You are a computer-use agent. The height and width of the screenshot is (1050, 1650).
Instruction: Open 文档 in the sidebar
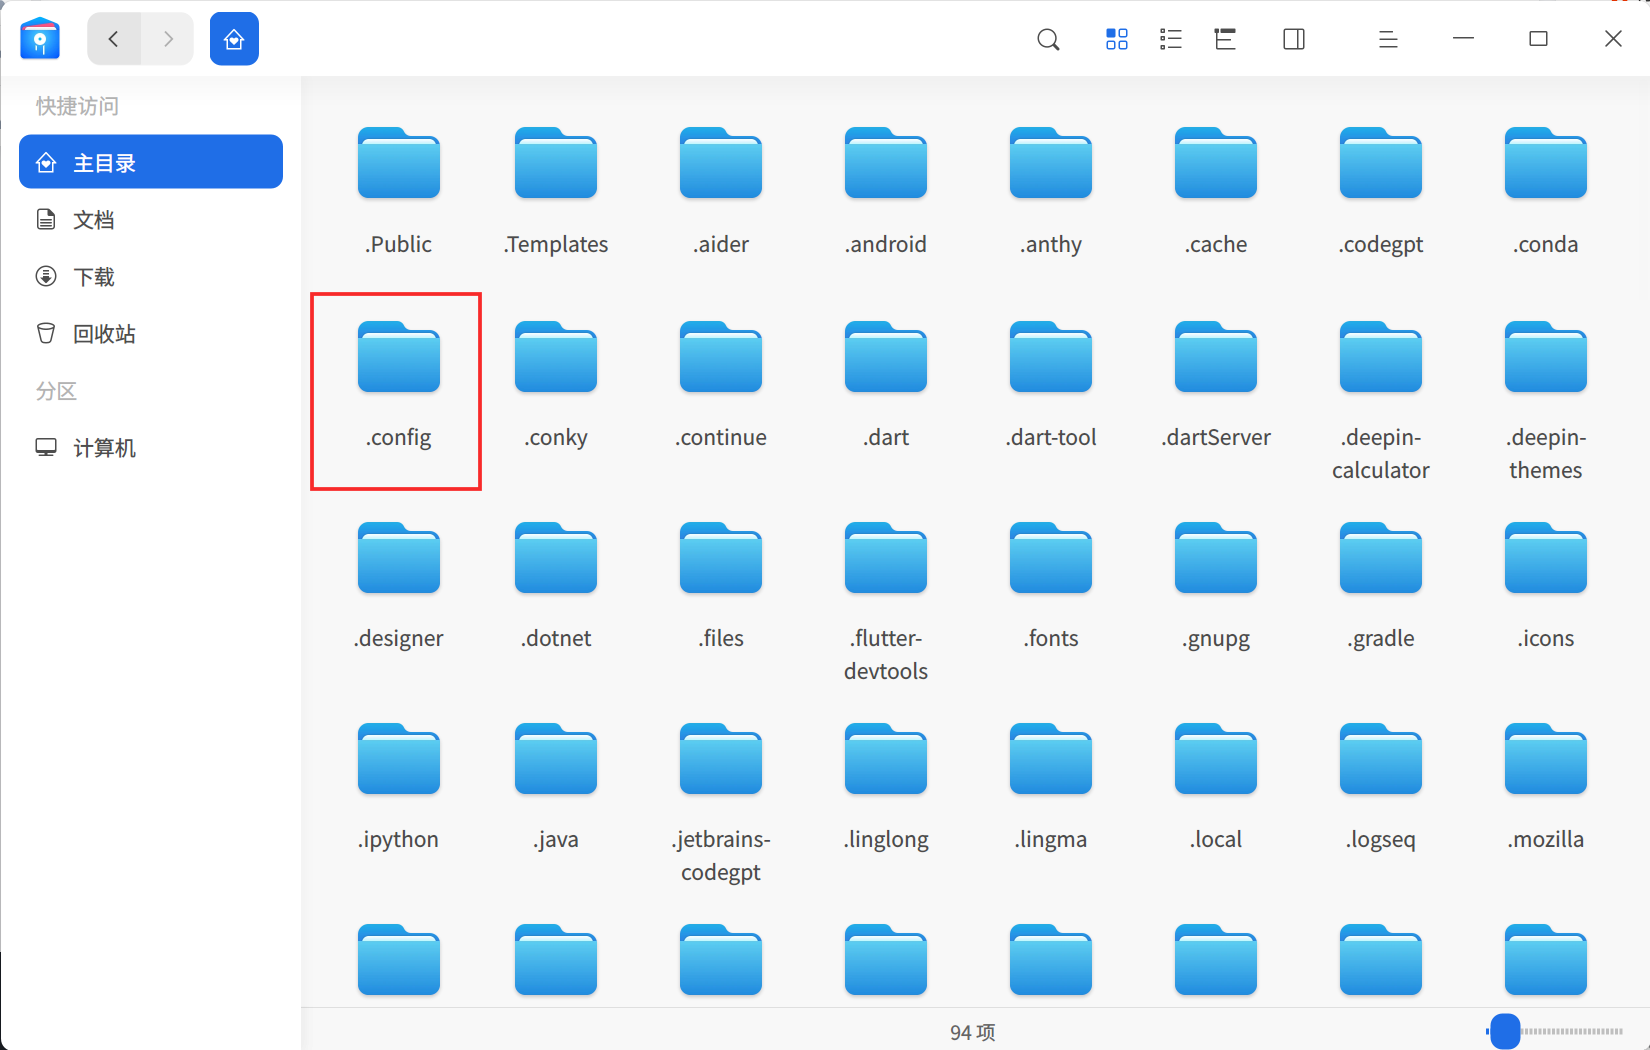(x=151, y=220)
